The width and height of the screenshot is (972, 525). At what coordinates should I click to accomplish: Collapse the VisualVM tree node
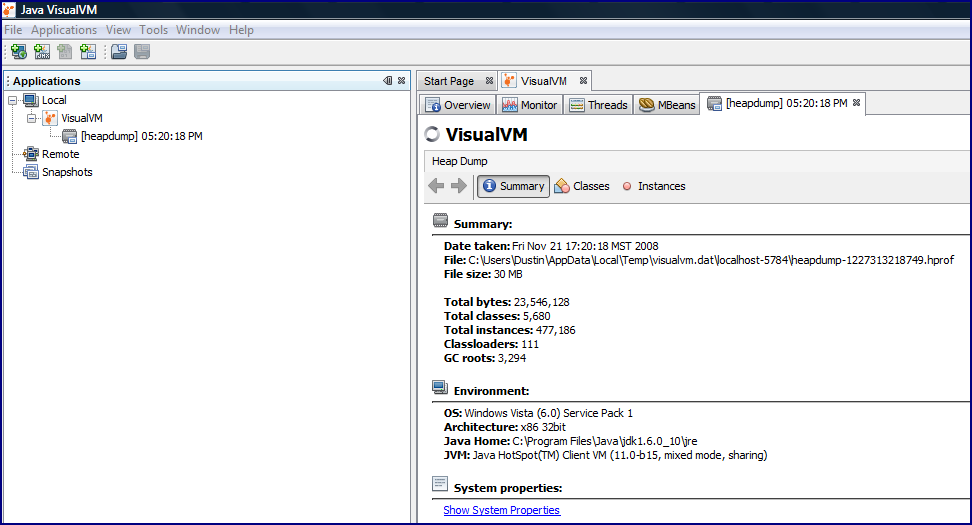click(32, 118)
